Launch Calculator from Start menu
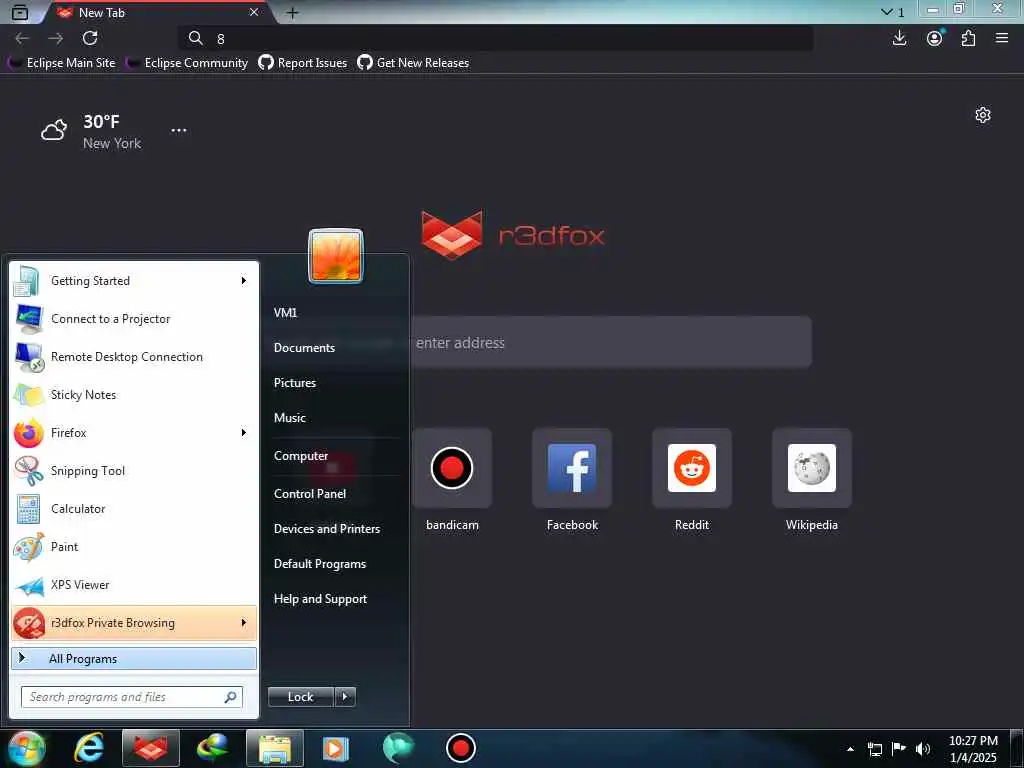The image size is (1024, 768). (134, 509)
